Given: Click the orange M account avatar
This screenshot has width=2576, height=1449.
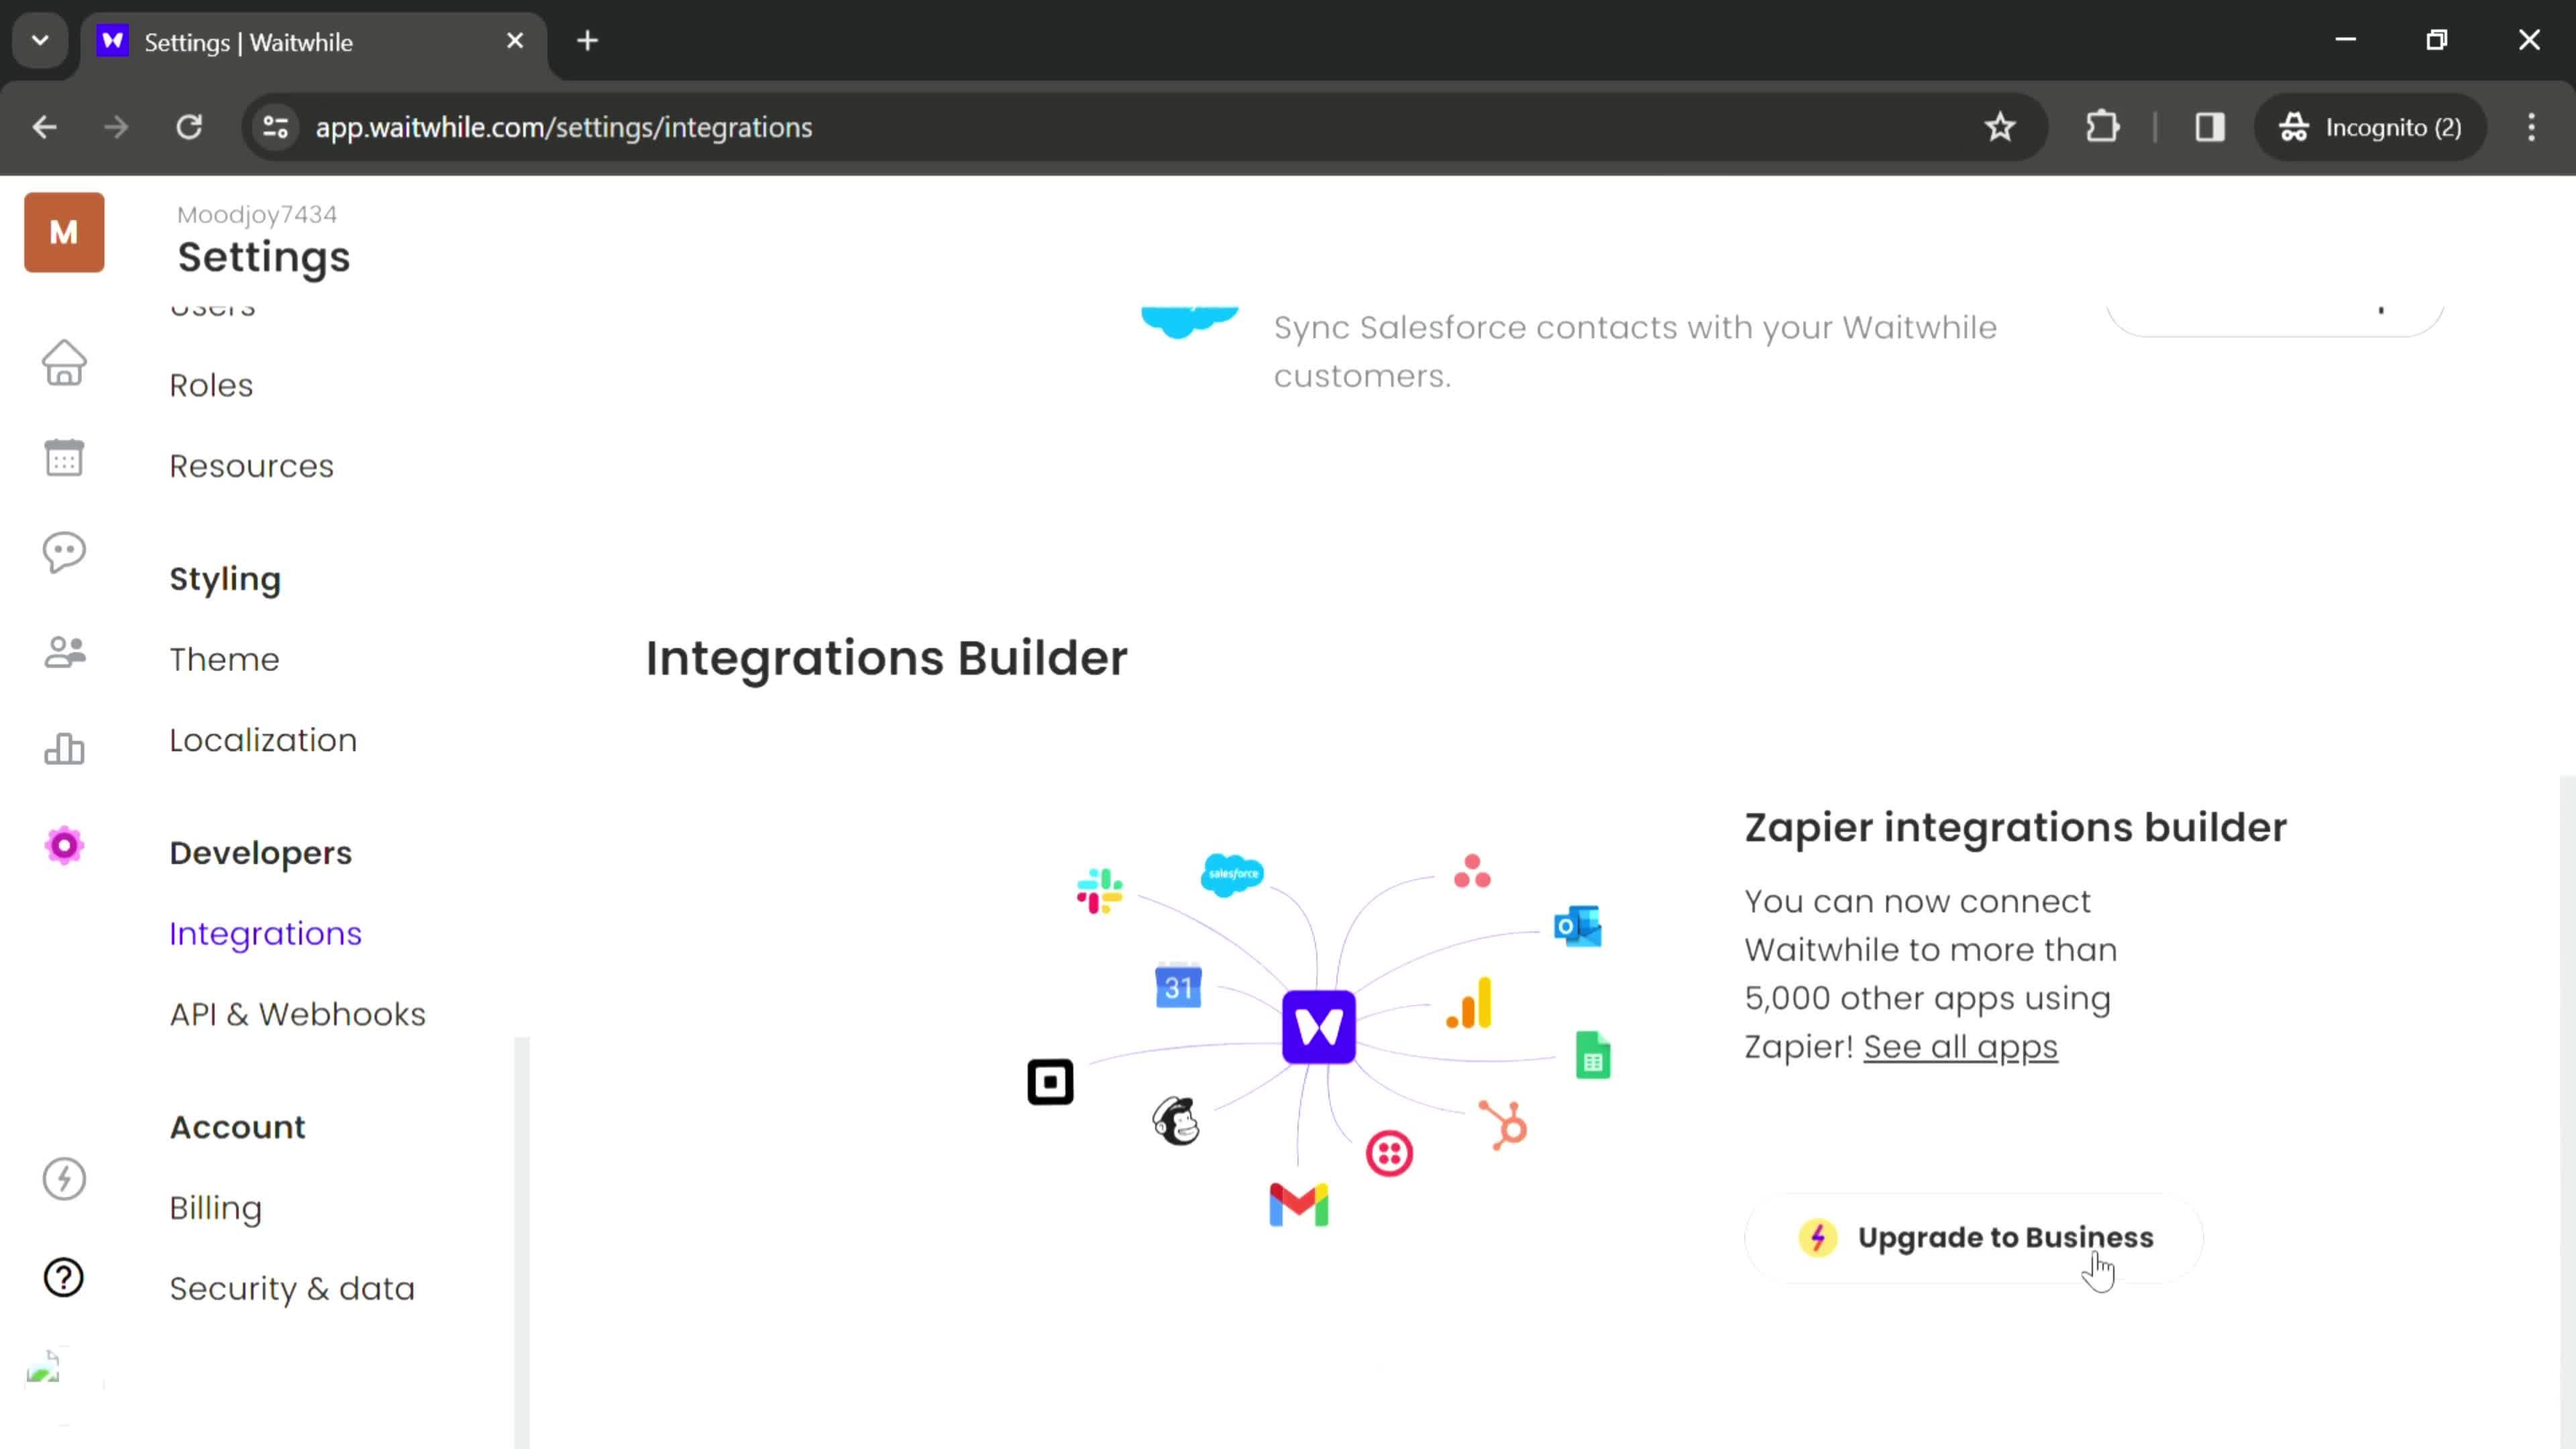Looking at the screenshot, I should [x=64, y=232].
